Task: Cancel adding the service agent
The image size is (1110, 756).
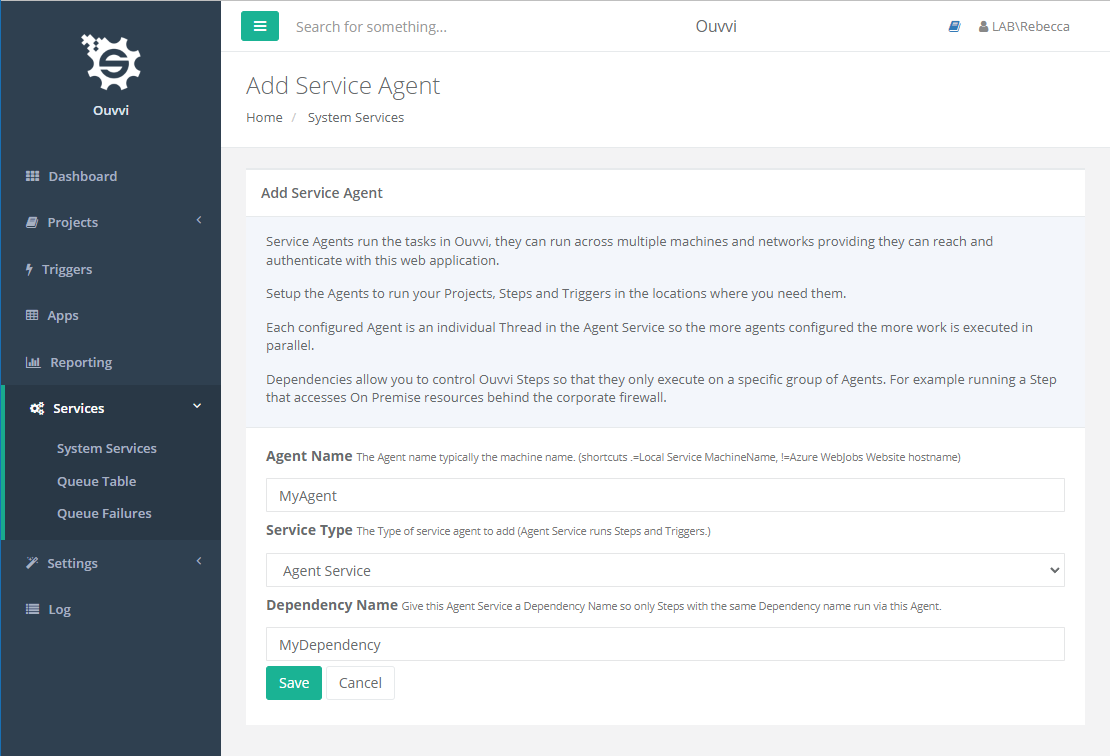Action: tap(360, 683)
